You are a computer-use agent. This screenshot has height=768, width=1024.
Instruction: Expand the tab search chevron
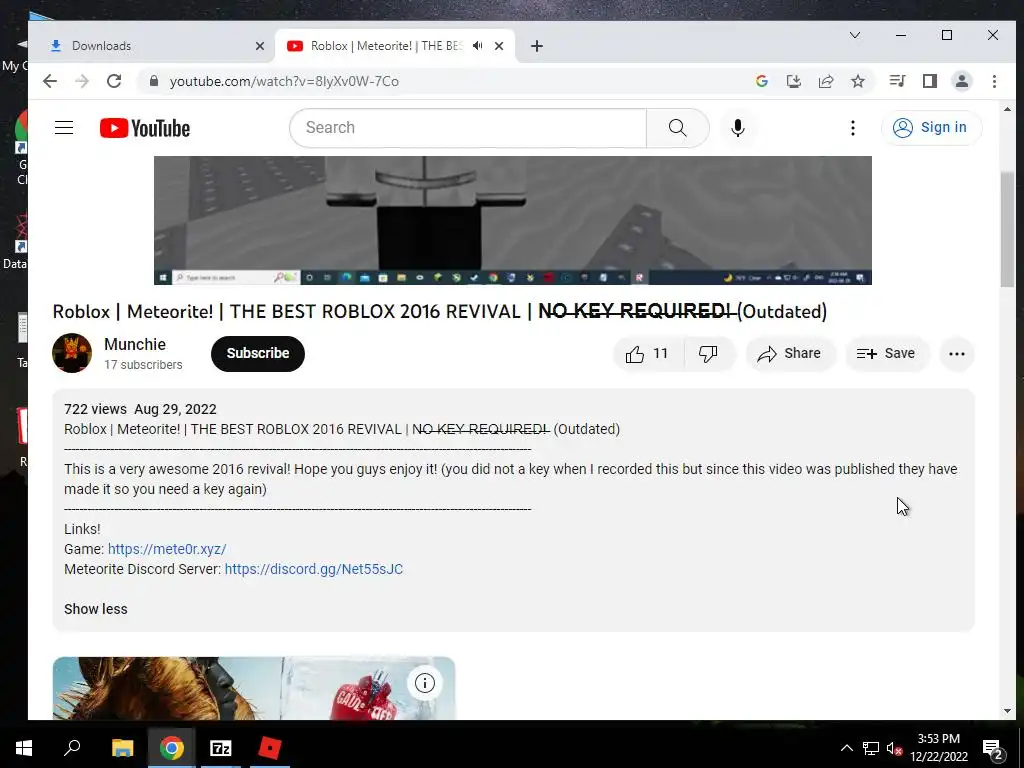coord(855,35)
